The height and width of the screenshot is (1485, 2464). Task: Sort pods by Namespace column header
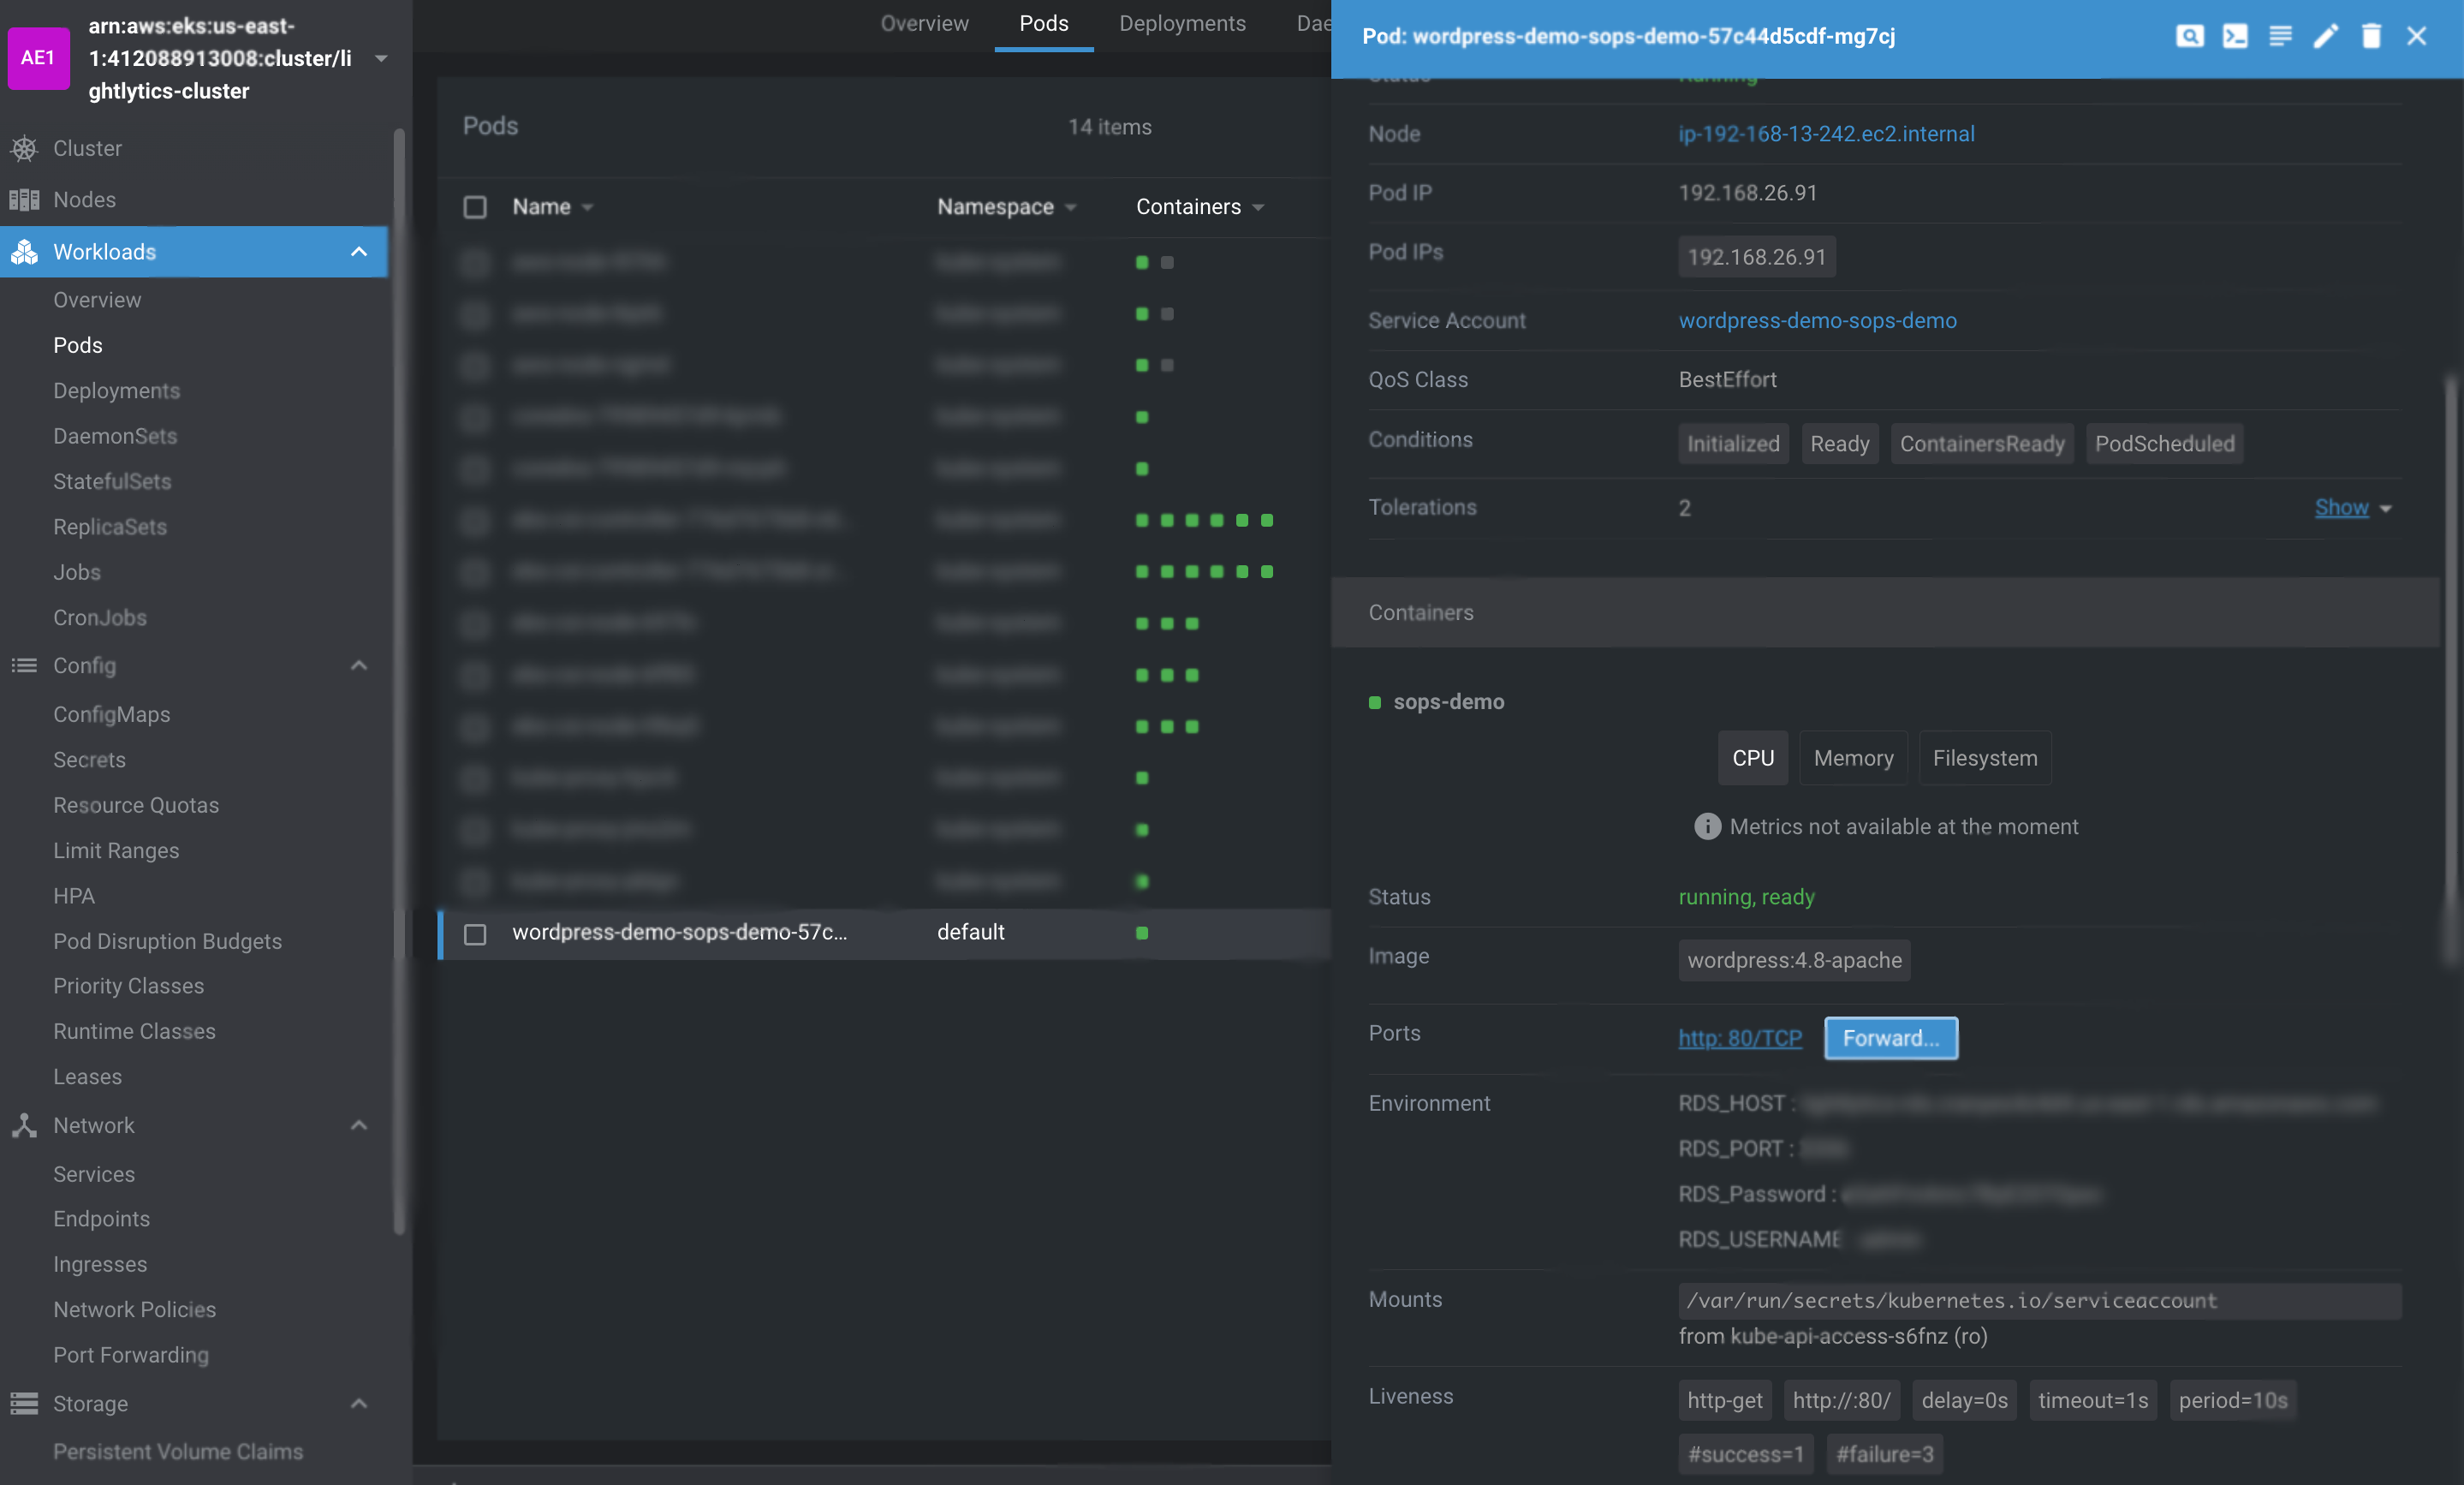click(995, 207)
